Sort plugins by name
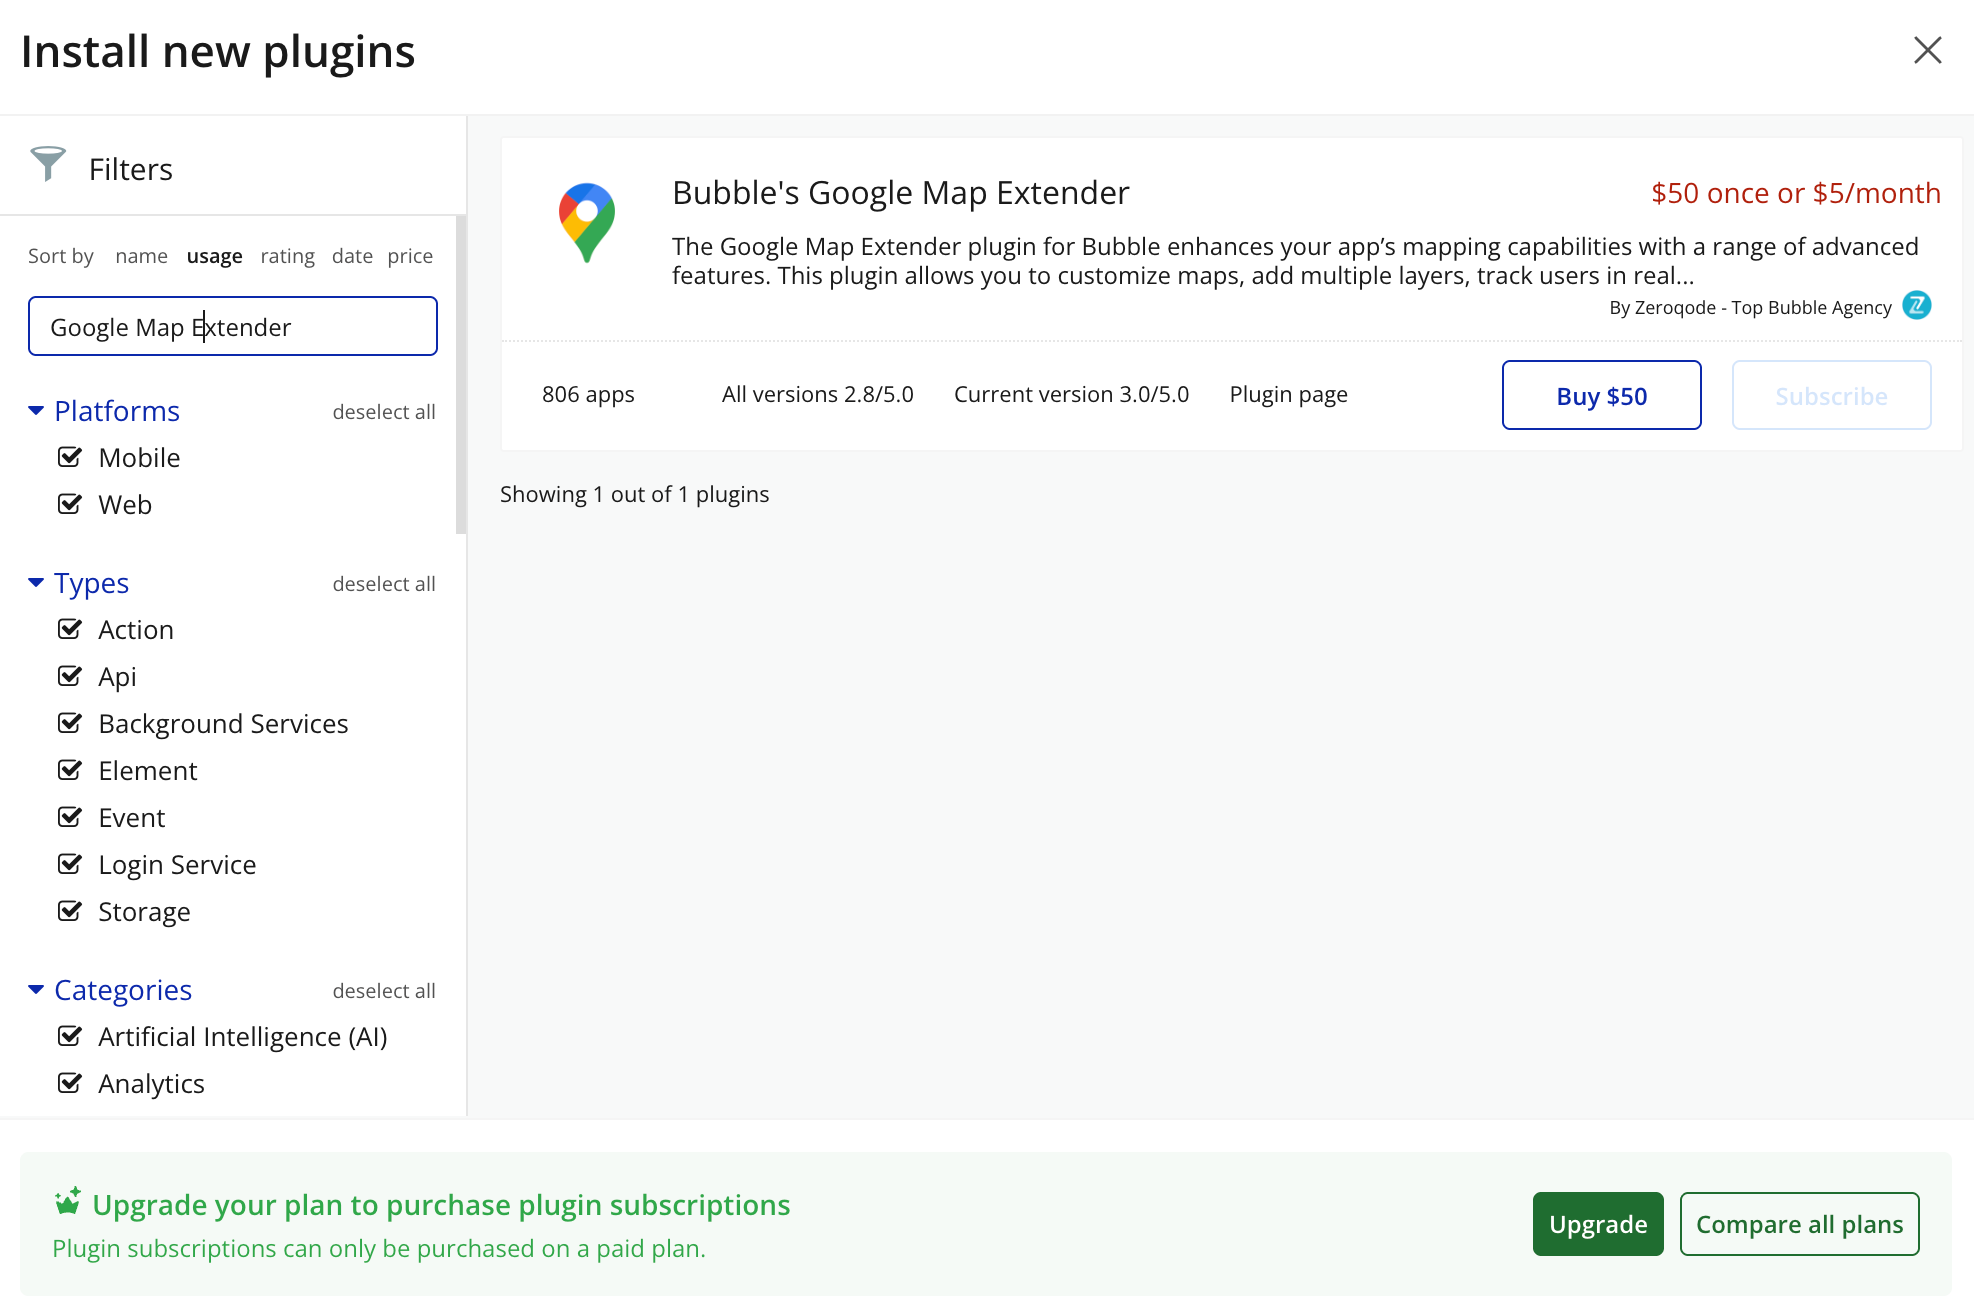 (141, 256)
